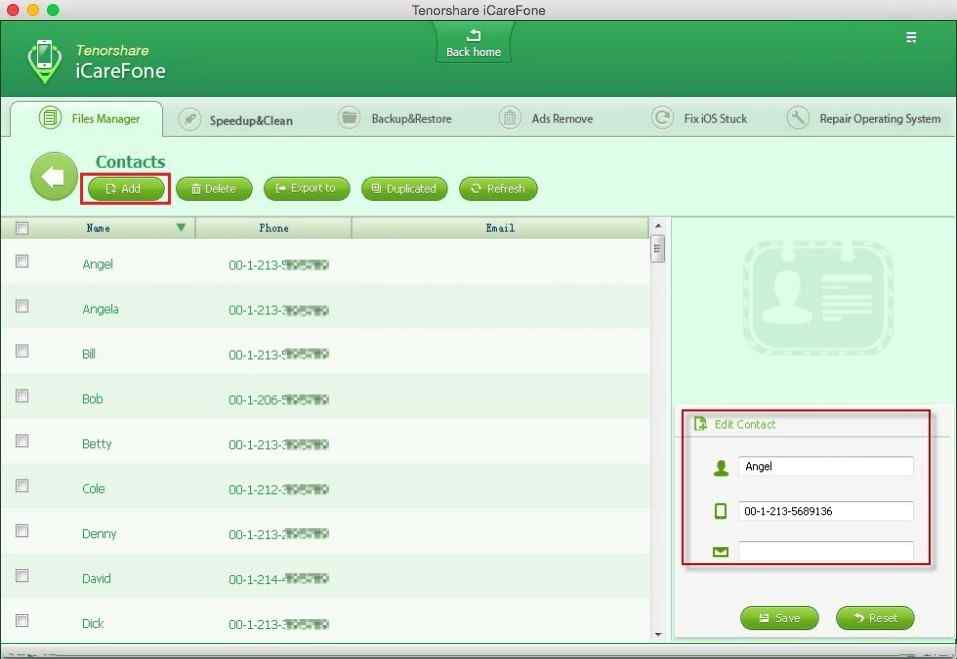Click the green back arrow button
957x659 pixels.
54,176
